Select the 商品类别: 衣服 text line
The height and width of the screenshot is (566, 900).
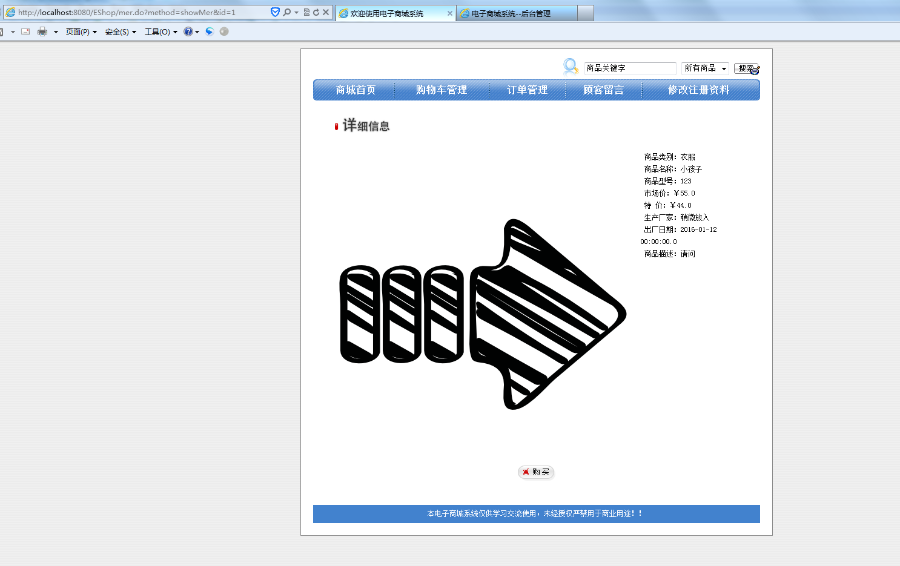(669, 157)
